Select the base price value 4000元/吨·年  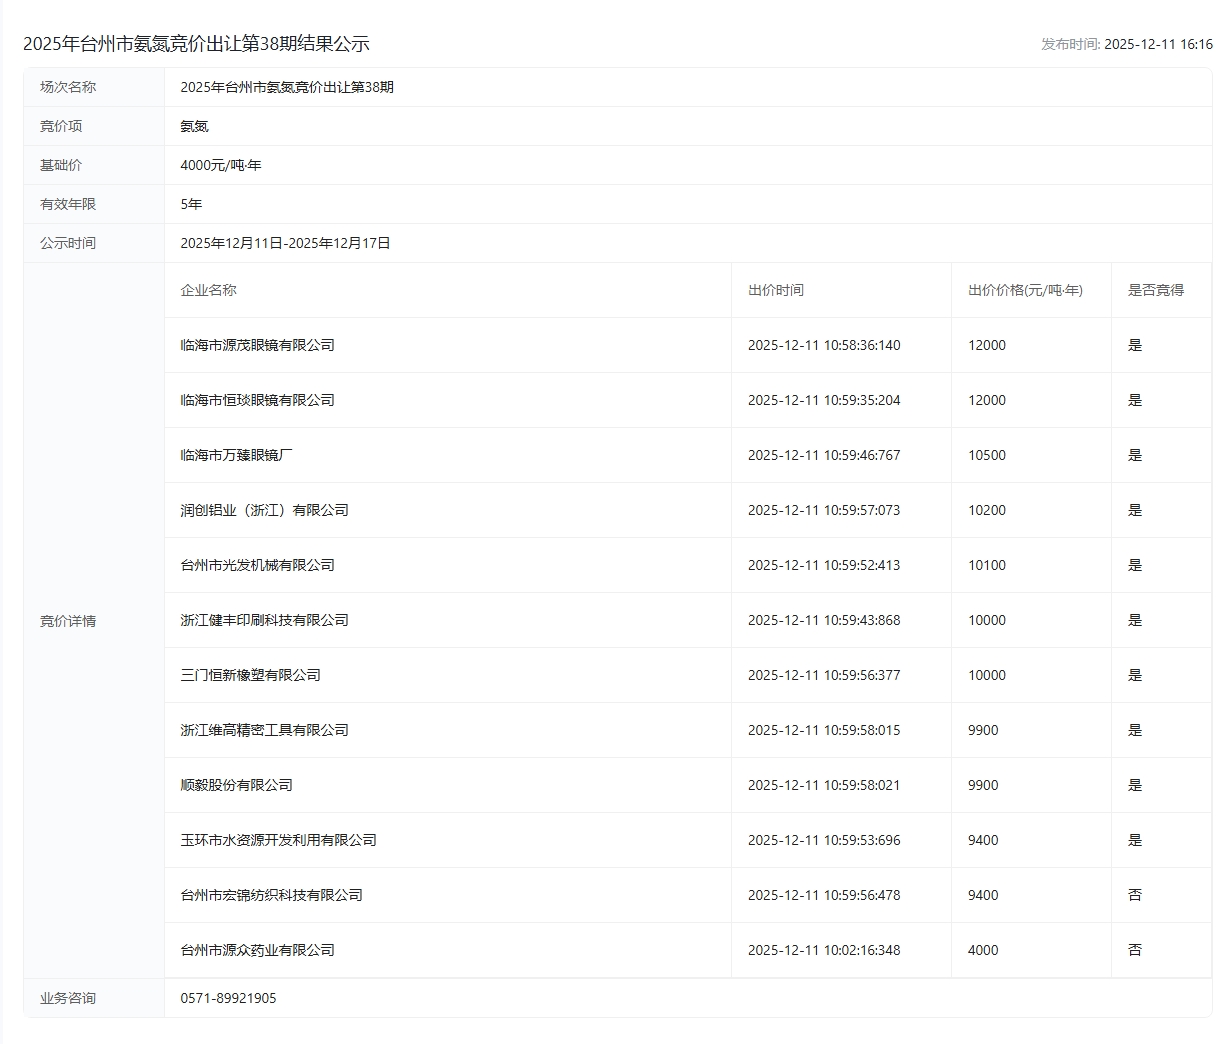220,165
